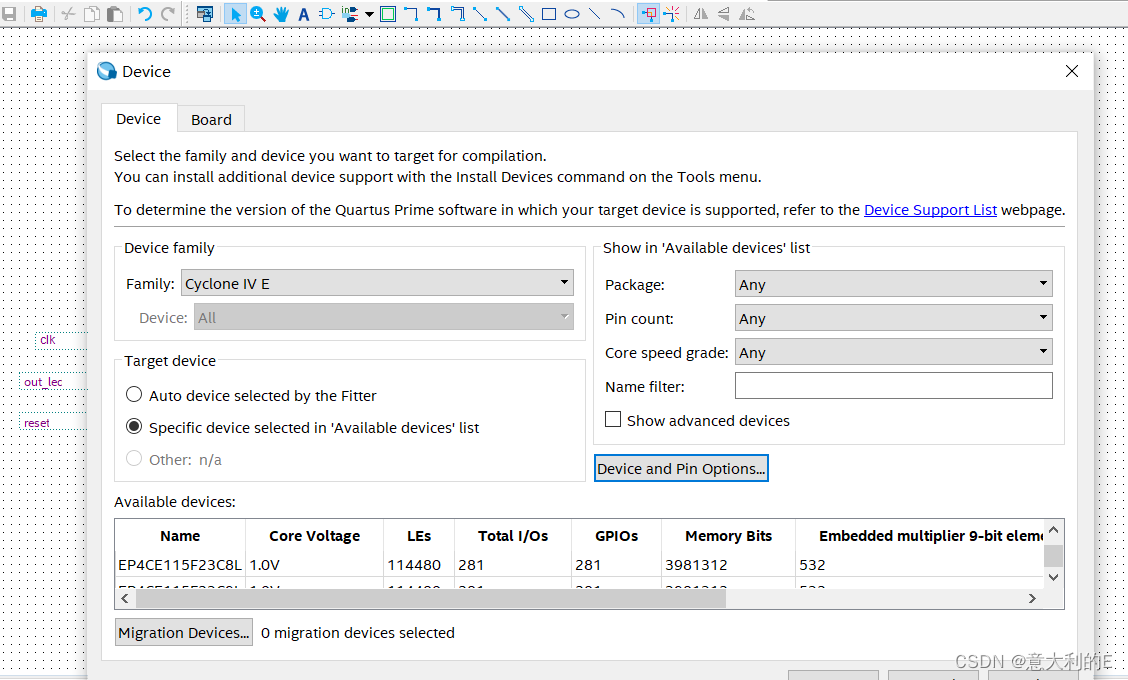Select the Arc drawing tool
Screen dimensions: 1128x680
617,14
